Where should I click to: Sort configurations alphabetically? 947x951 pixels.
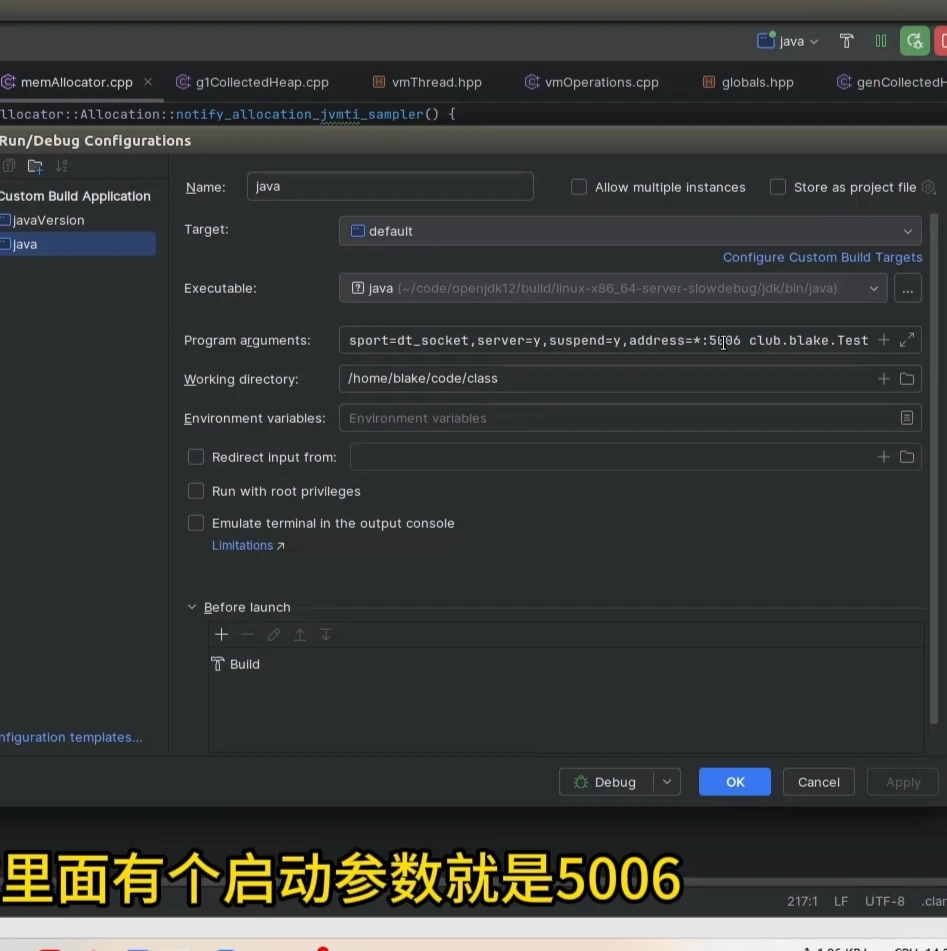[59, 166]
